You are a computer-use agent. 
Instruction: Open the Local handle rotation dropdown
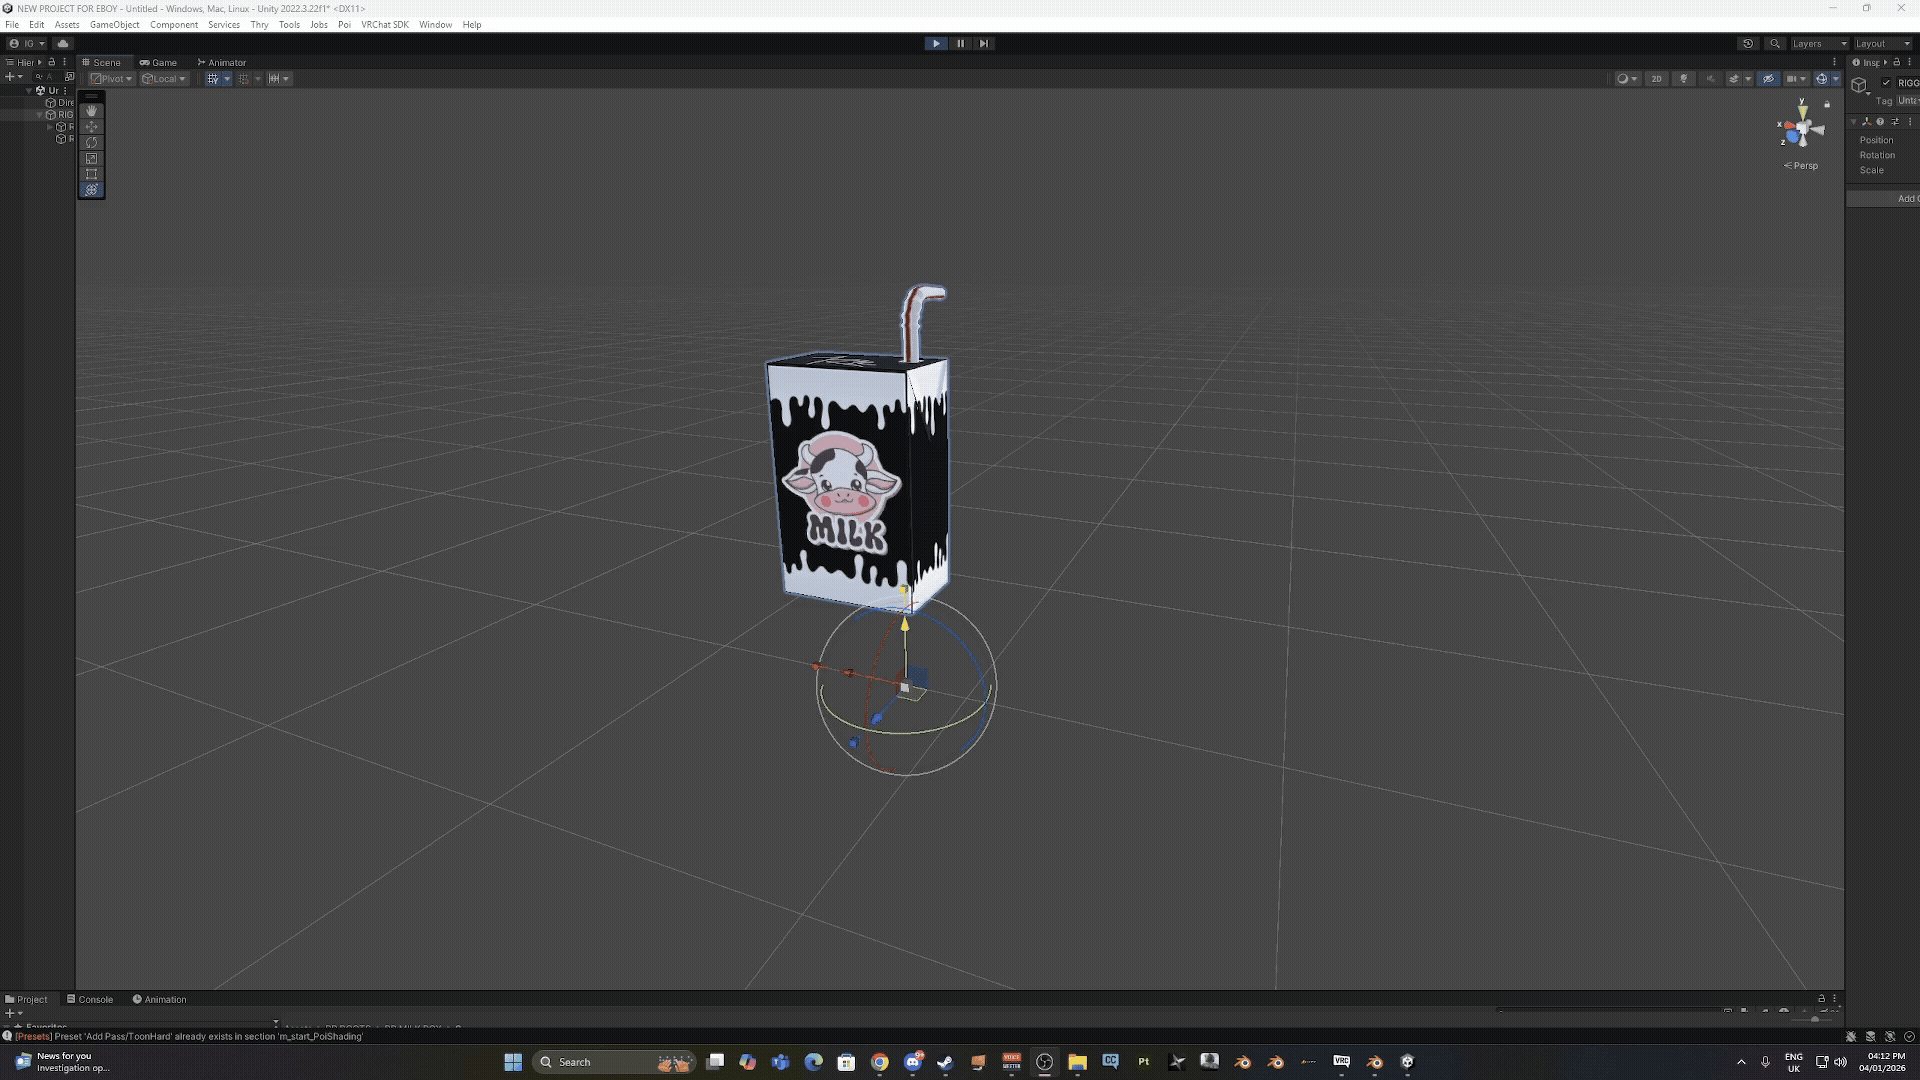163,78
